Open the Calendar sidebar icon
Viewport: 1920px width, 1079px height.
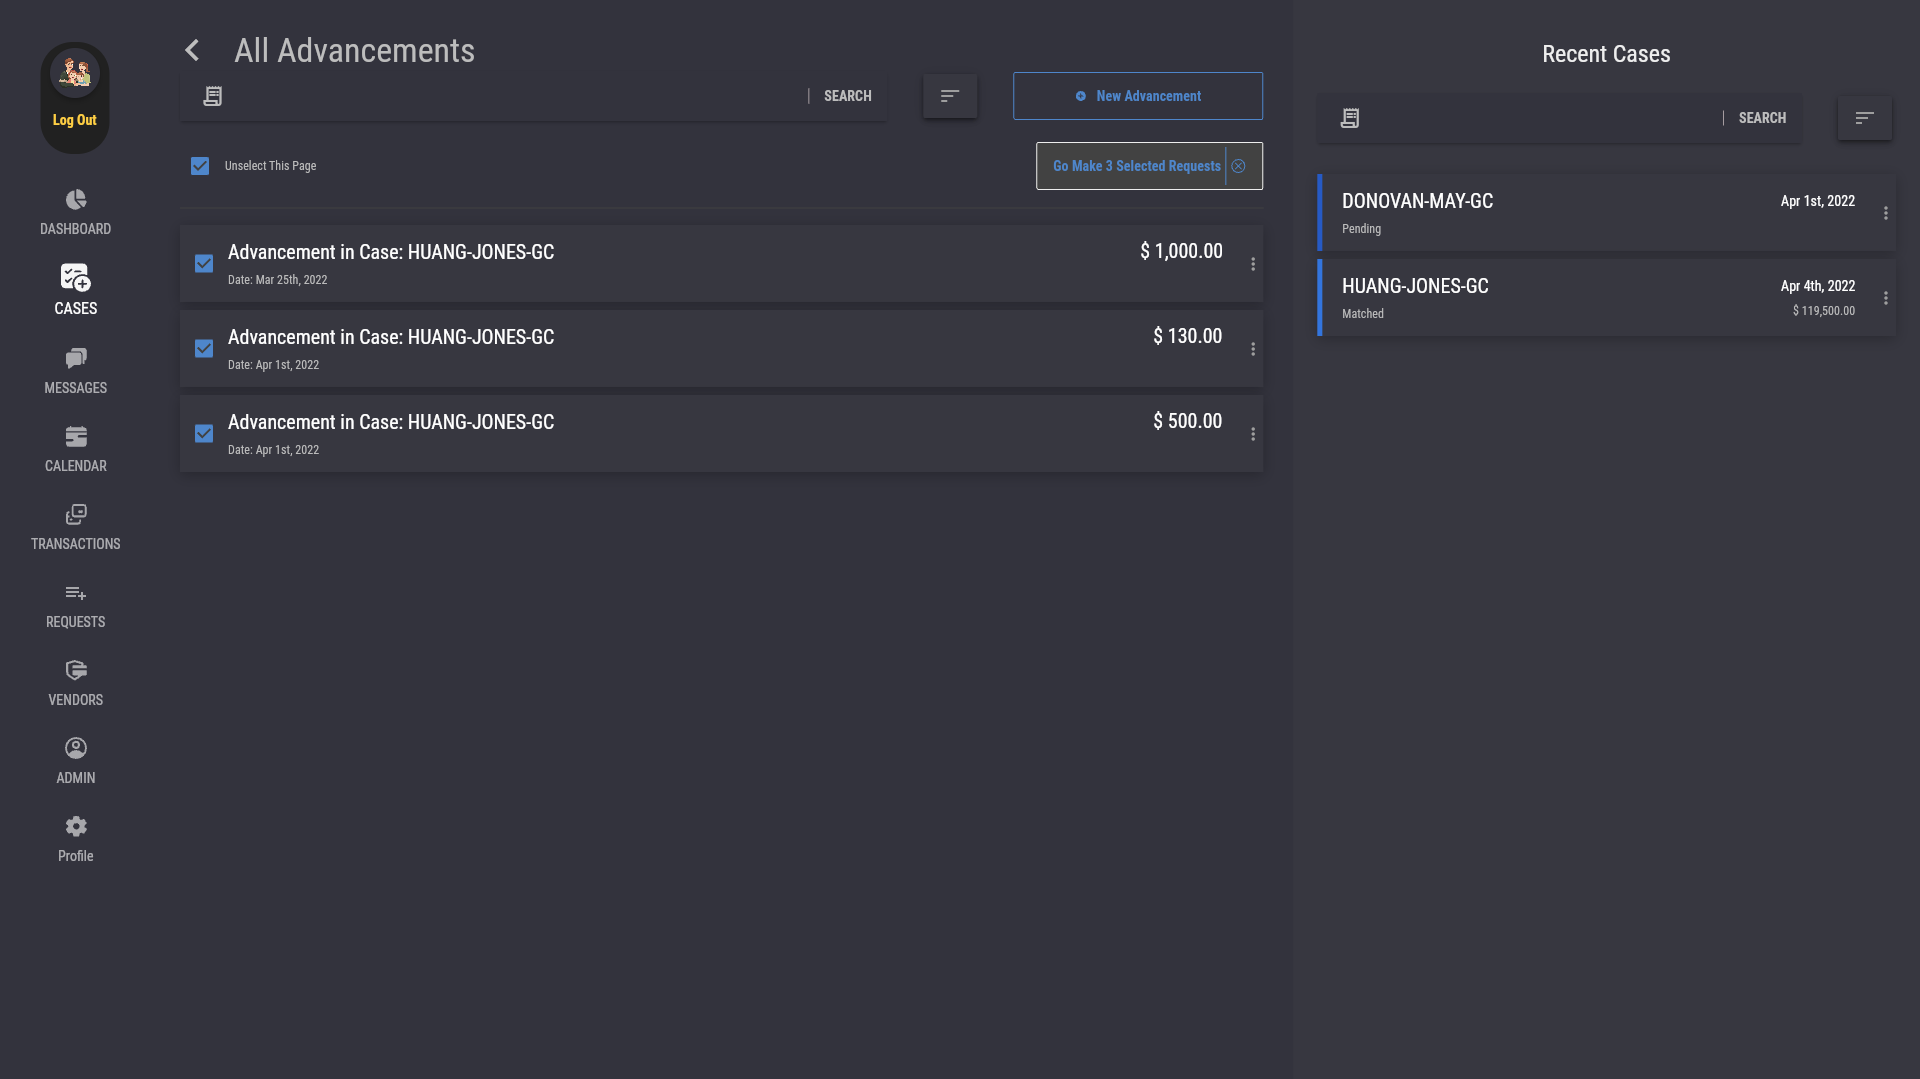pos(76,437)
